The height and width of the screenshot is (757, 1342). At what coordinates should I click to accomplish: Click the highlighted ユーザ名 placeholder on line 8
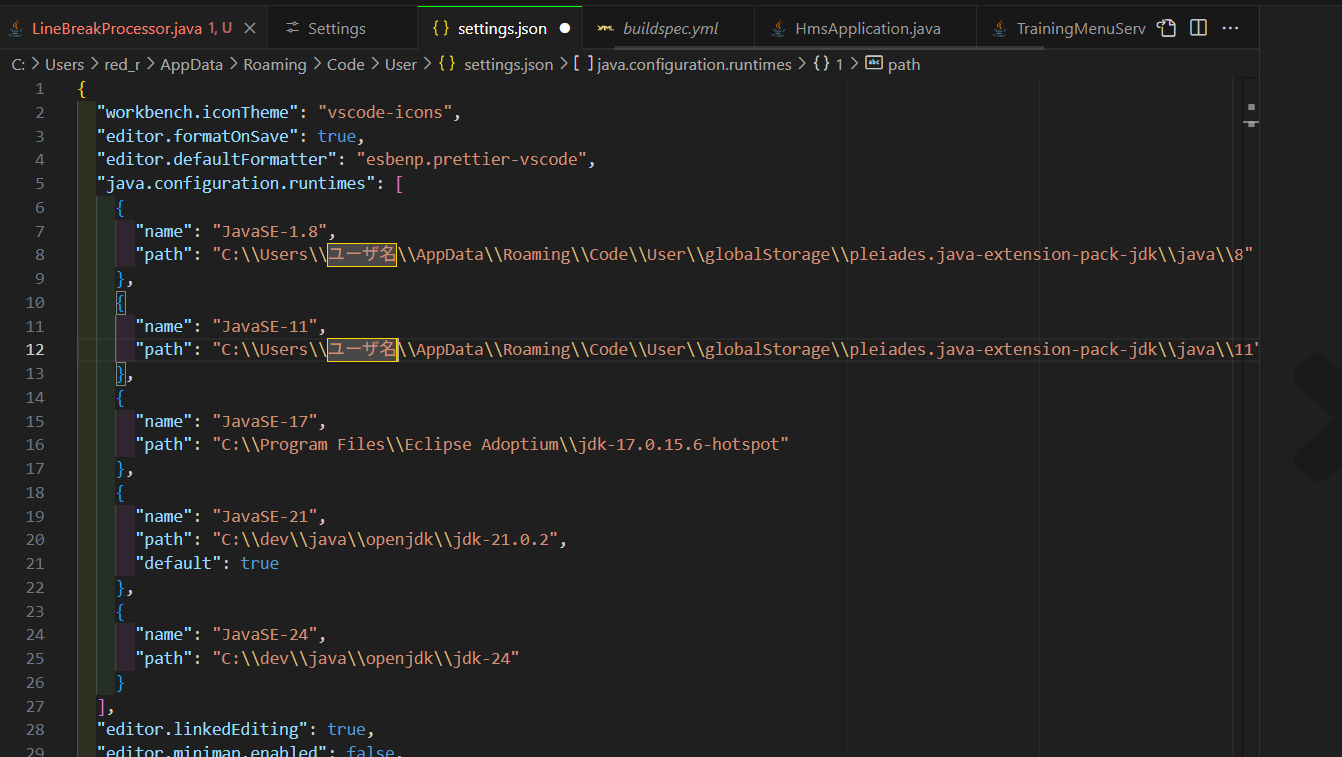pyautogui.click(x=361, y=254)
